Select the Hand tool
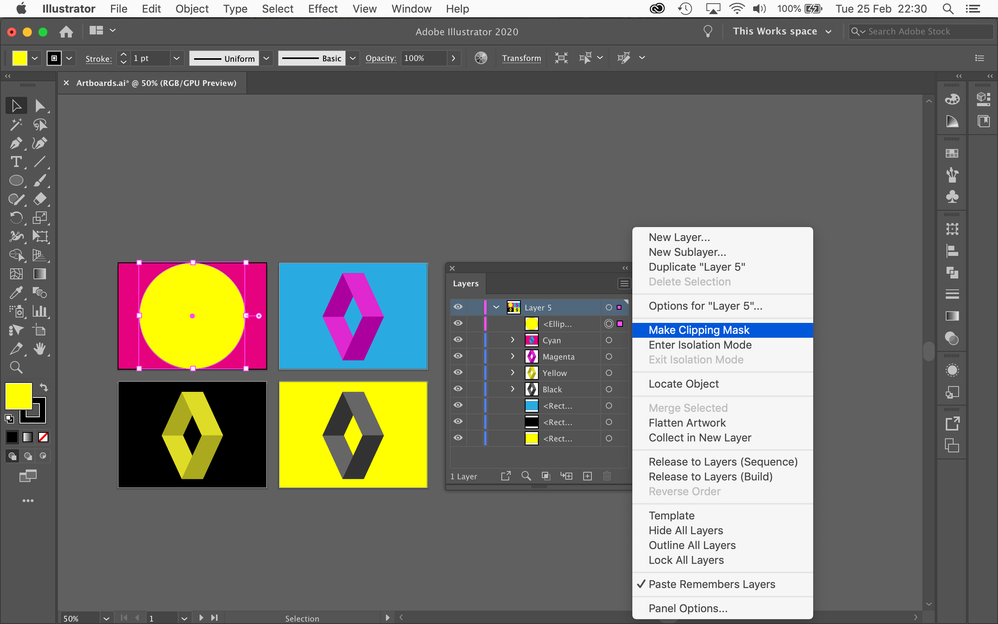 (x=40, y=349)
